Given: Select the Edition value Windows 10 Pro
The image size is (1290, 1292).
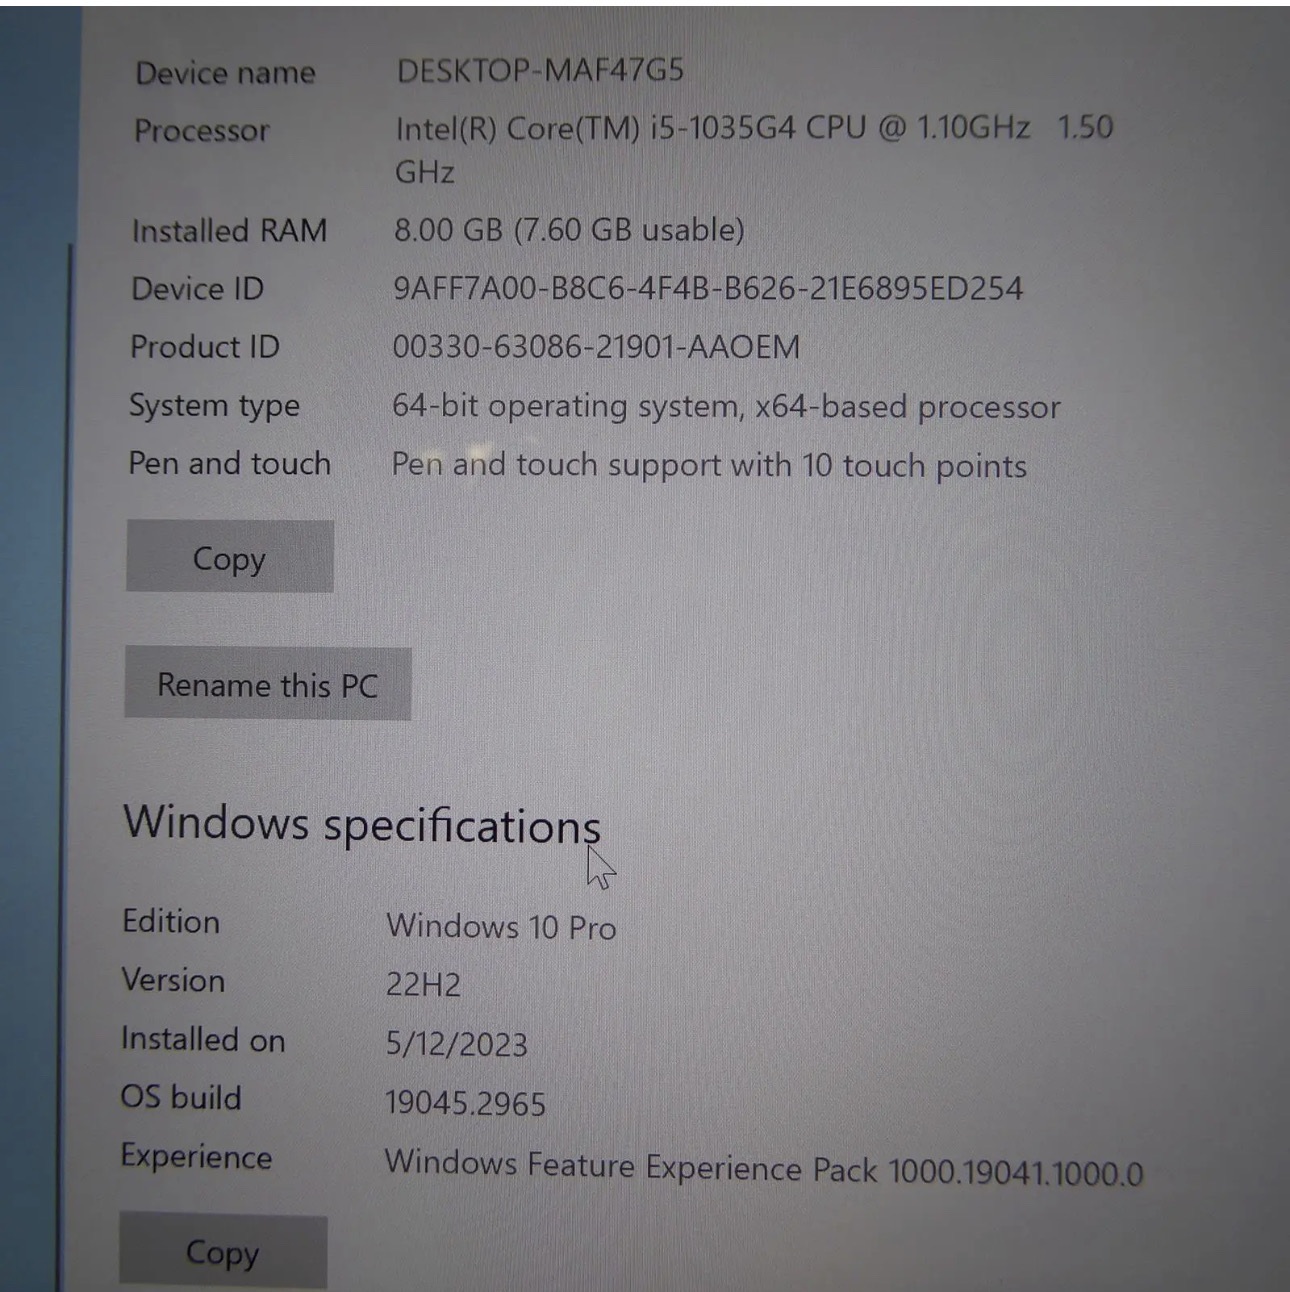Looking at the screenshot, I should (501, 926).
